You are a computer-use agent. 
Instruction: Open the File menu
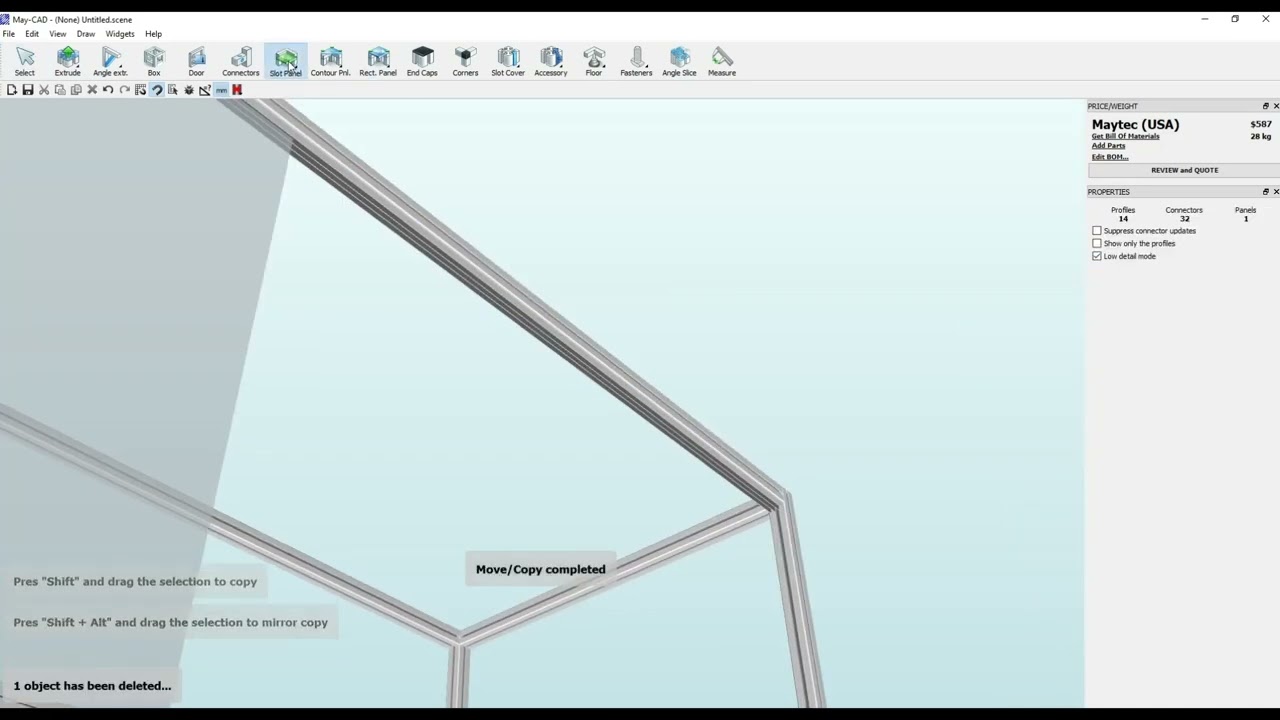tap(9, 34)
